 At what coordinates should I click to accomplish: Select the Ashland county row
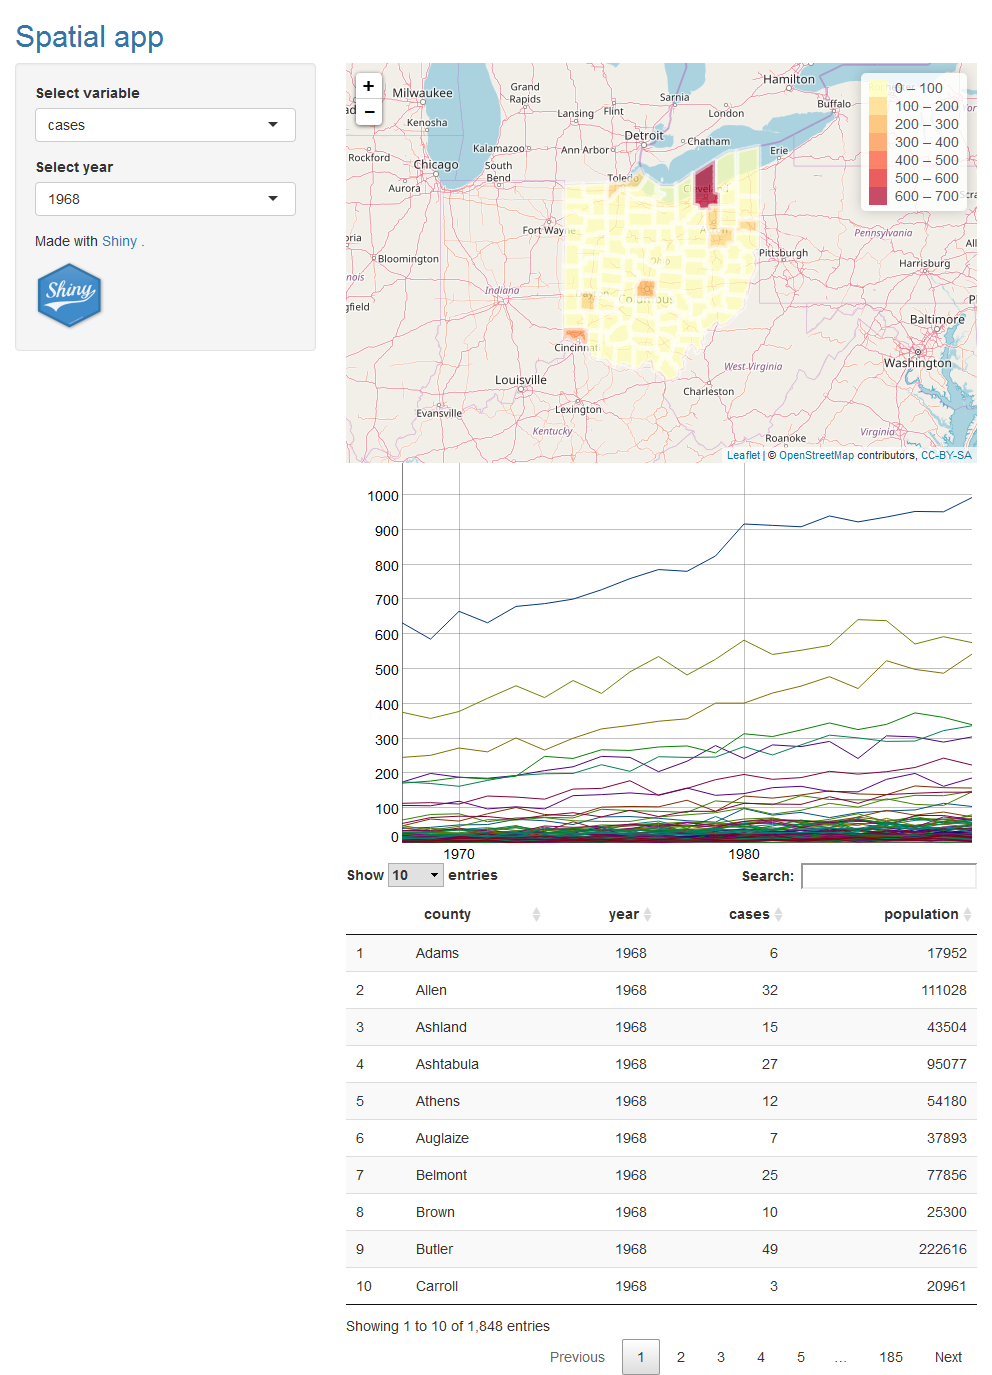[661, 1027]
